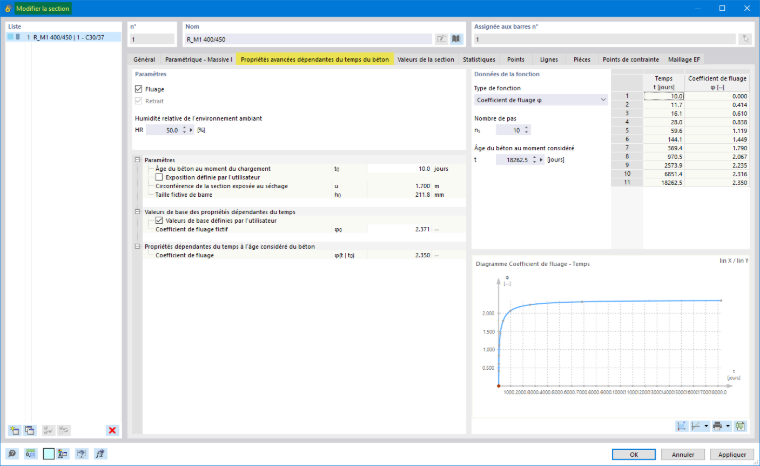Click the HR humidity arrow button

pos(191,130)
